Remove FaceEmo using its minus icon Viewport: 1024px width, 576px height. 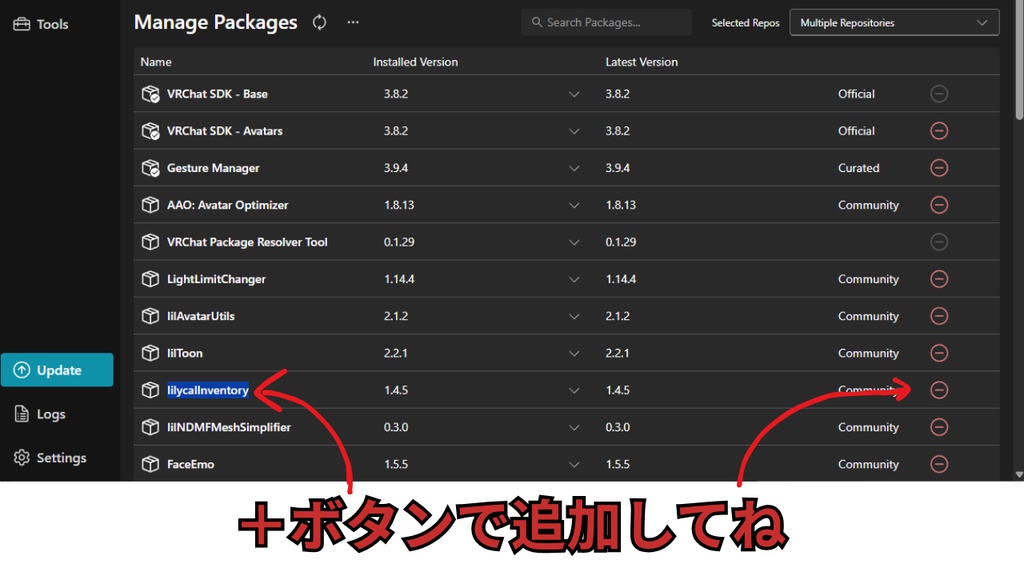click(939, 464)
